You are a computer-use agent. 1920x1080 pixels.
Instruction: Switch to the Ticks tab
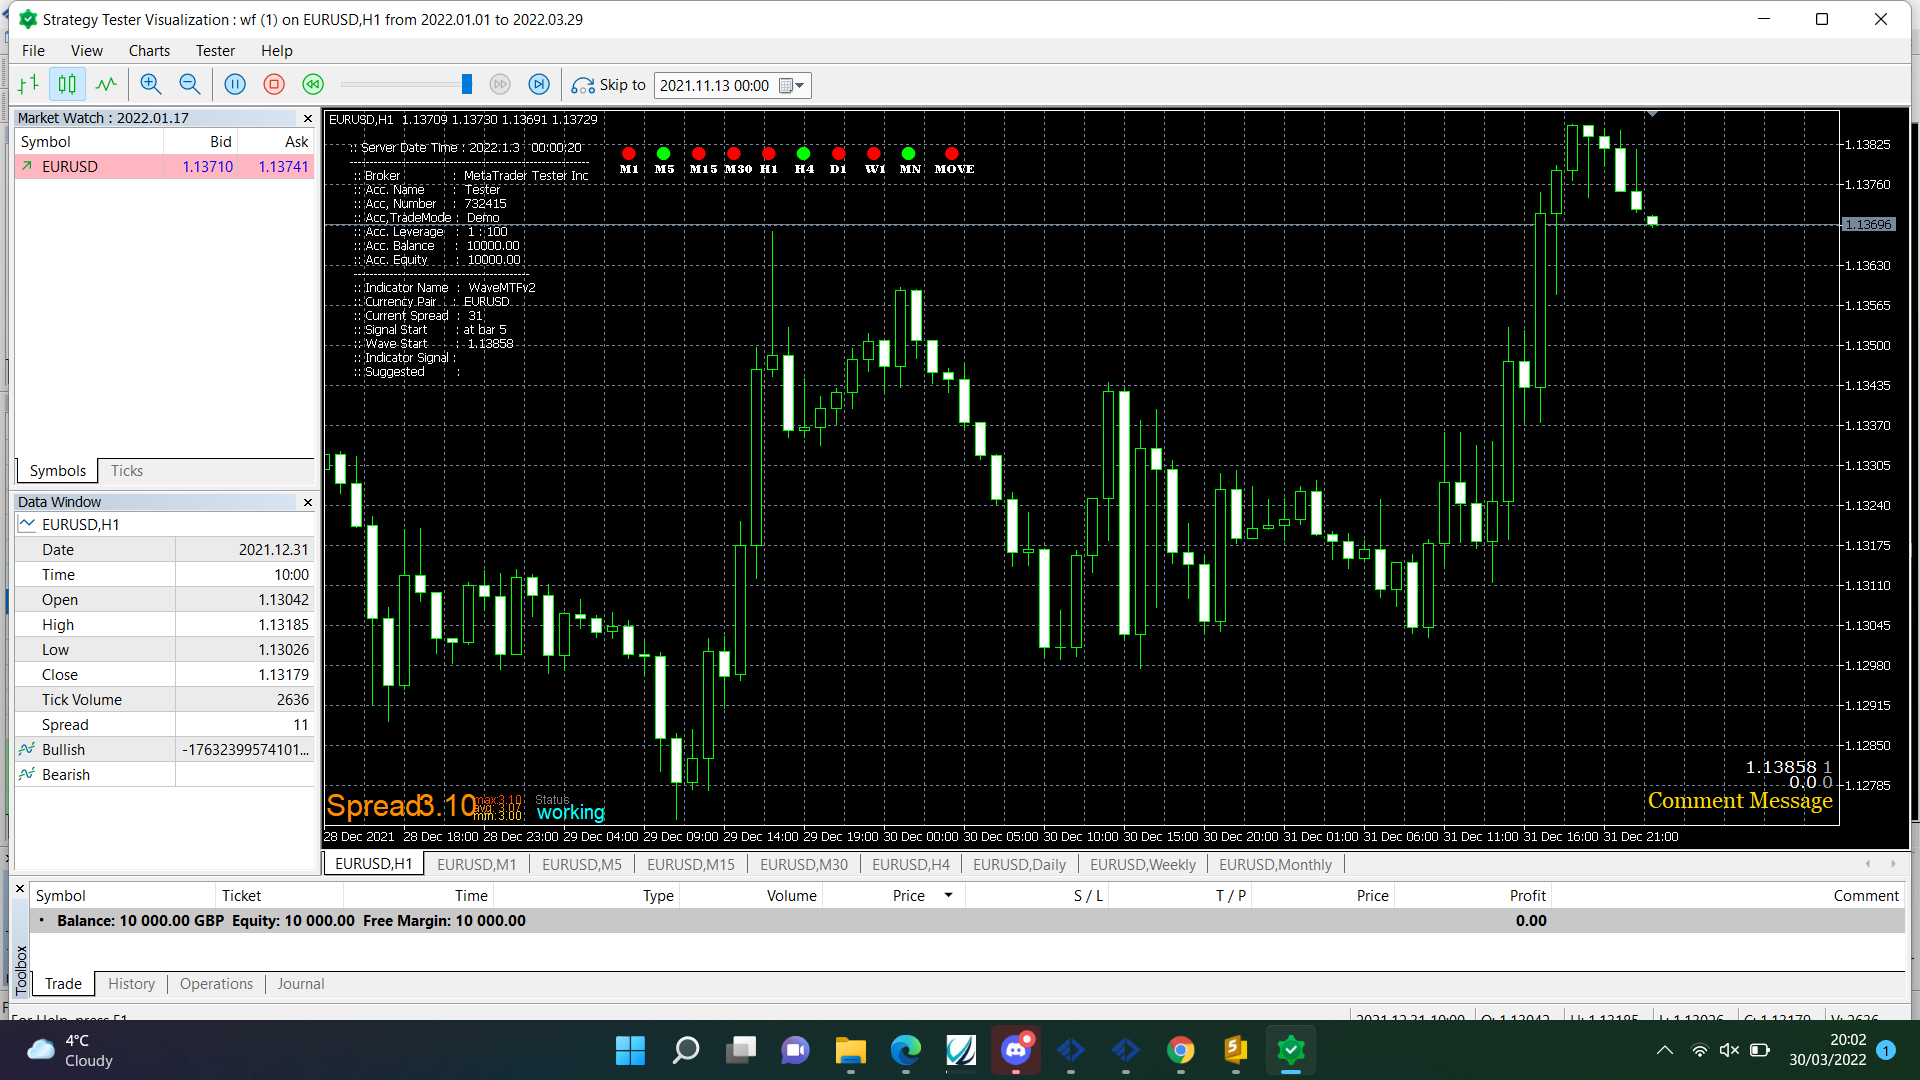point(127,471)
